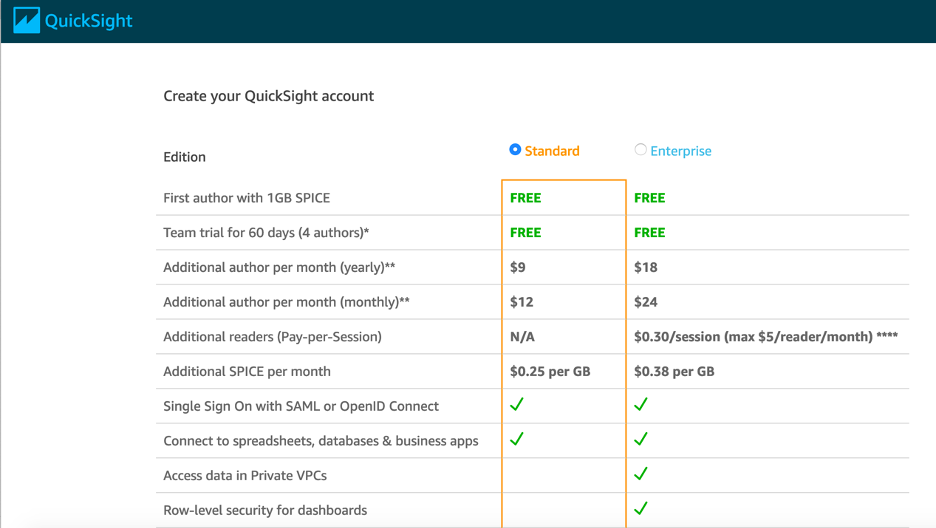Click the Standard N/A cell for Additional readers
The height and width of the screenshot is (528, 936).
[522, 337]
